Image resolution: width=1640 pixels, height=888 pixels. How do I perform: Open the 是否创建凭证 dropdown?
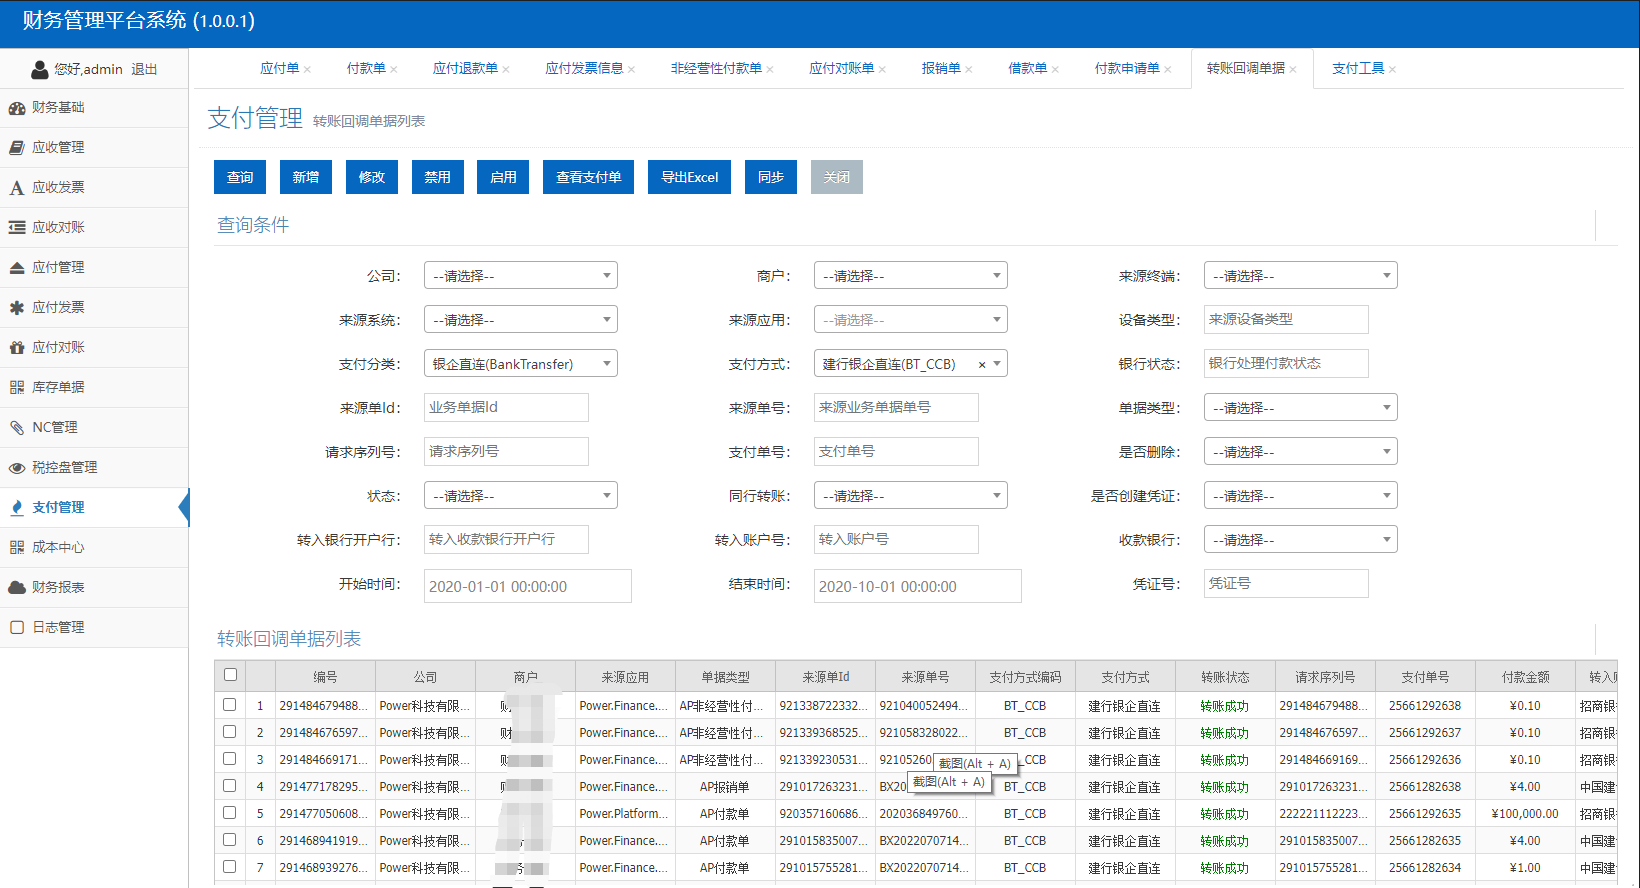pyautogui.click(x=1300, y=496)
